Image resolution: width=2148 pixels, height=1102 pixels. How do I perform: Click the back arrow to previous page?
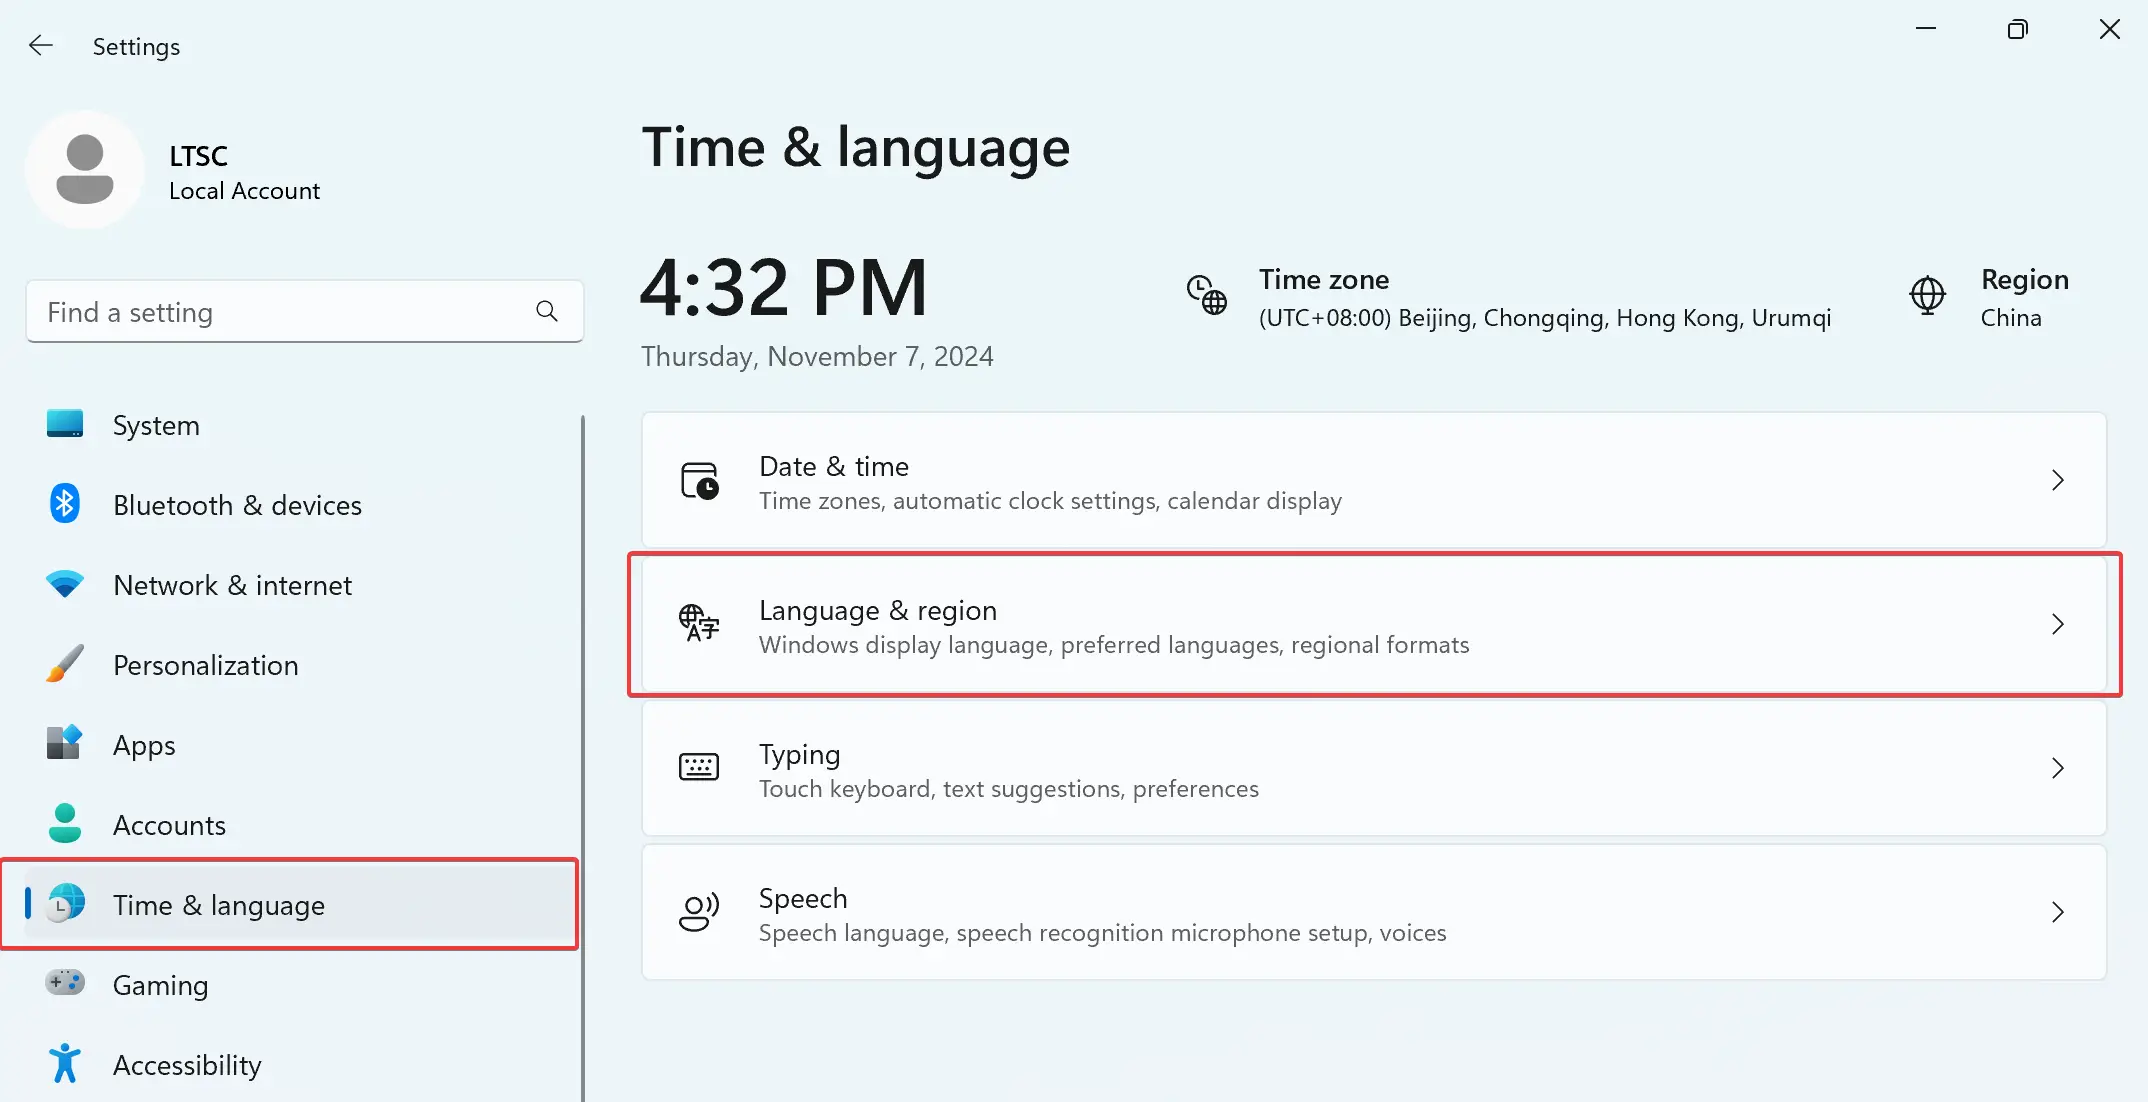41,45
